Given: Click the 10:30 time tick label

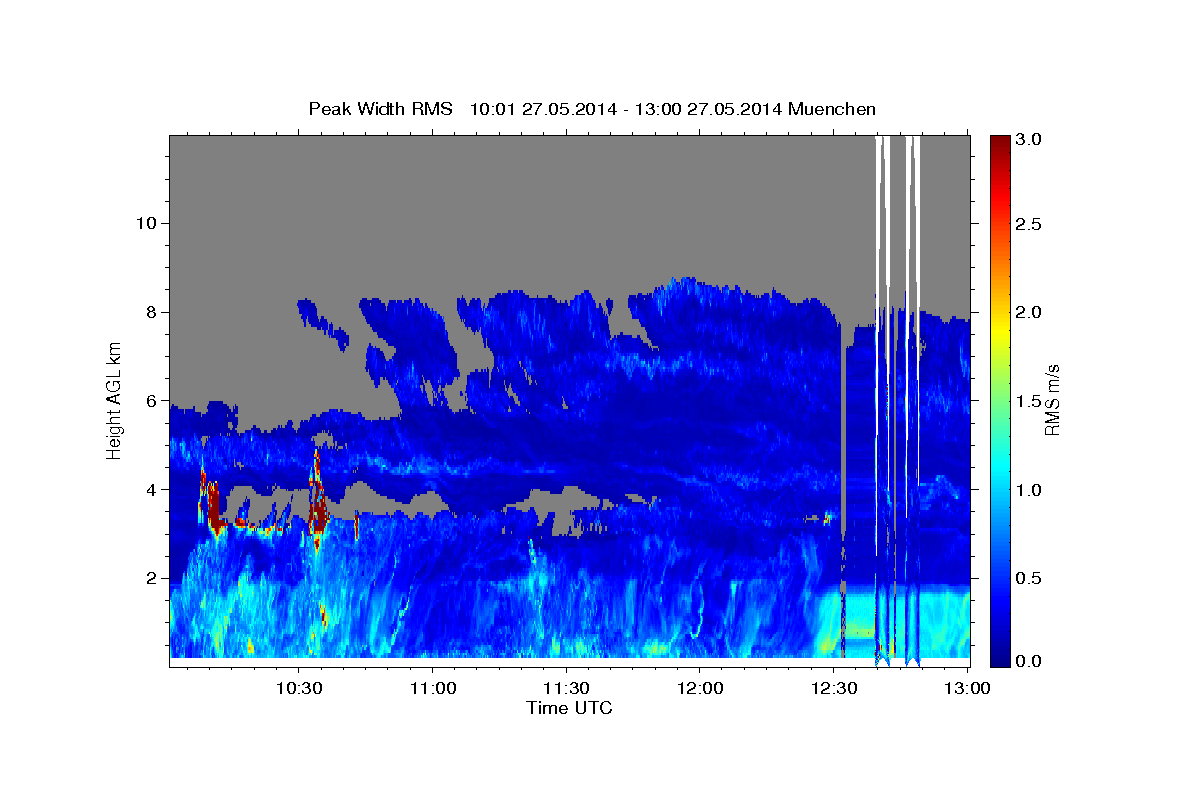Looking at the screenshot, I should (299, 689).
